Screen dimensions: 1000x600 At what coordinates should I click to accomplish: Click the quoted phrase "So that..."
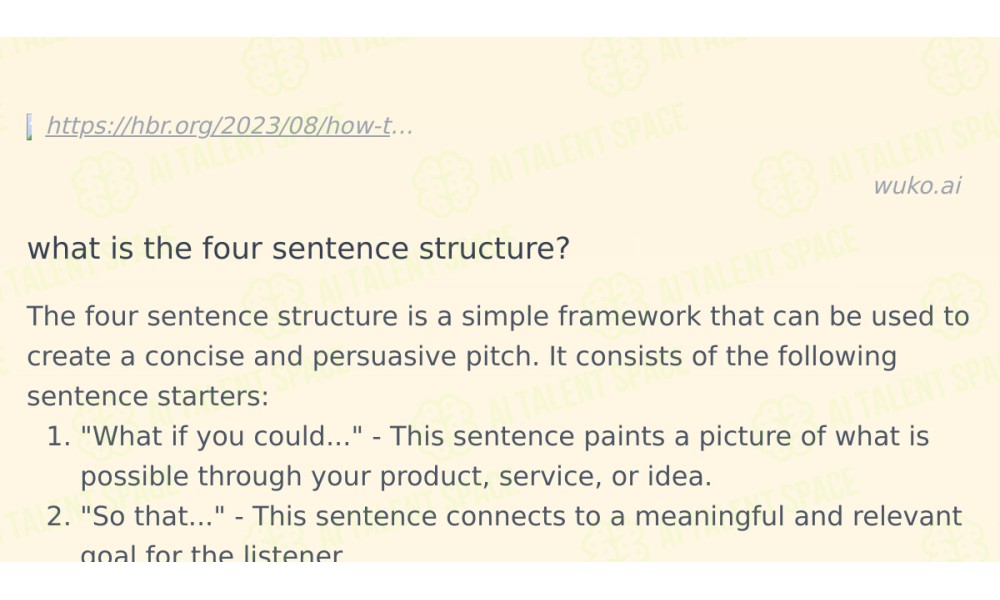152,516
